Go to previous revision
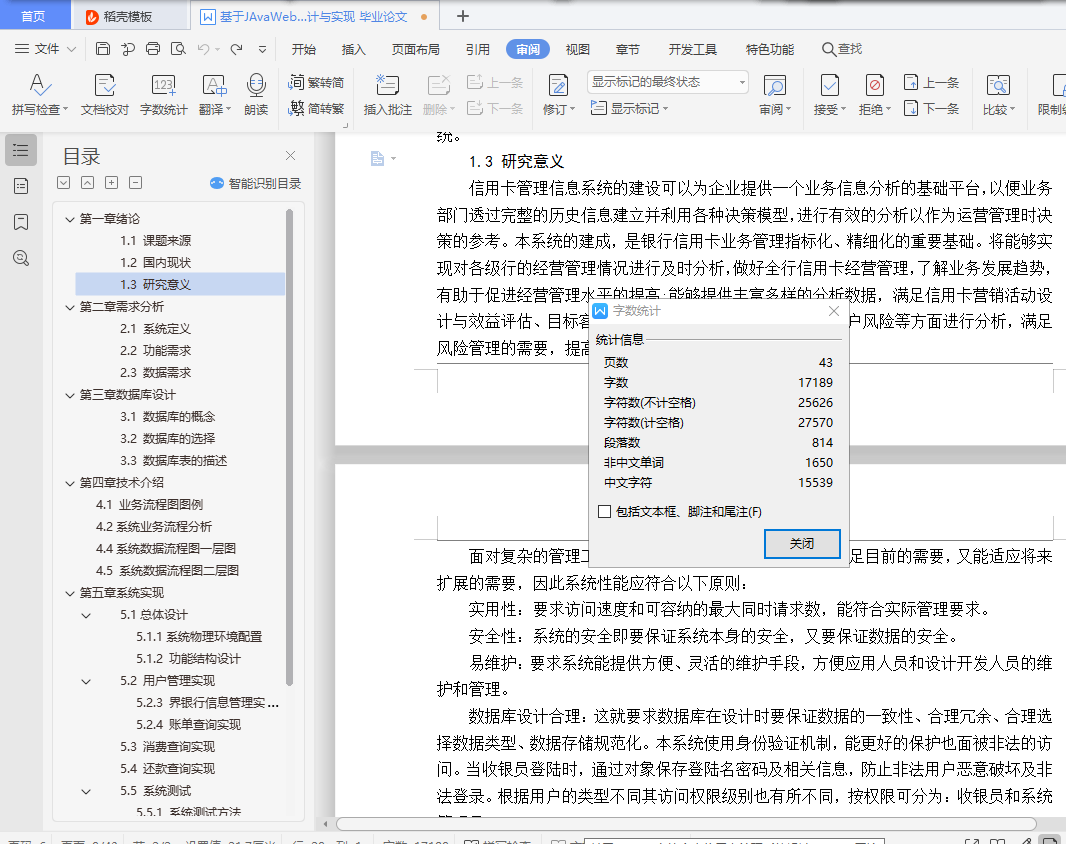 (931, 82)
